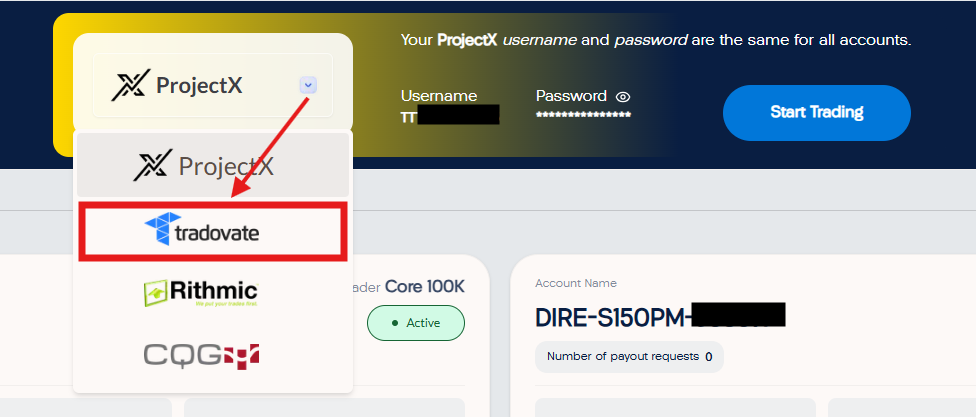The image size is (976, 417).
Task: Choose ProjectX option in the open list
Action: click(x=213, y=165)
